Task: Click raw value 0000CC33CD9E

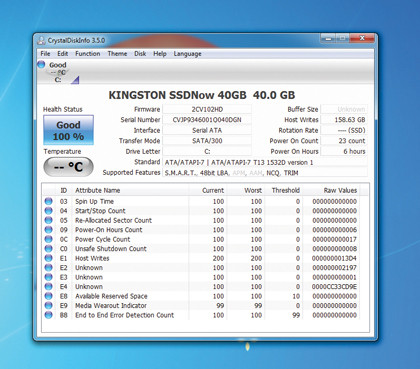Action: 334,287
